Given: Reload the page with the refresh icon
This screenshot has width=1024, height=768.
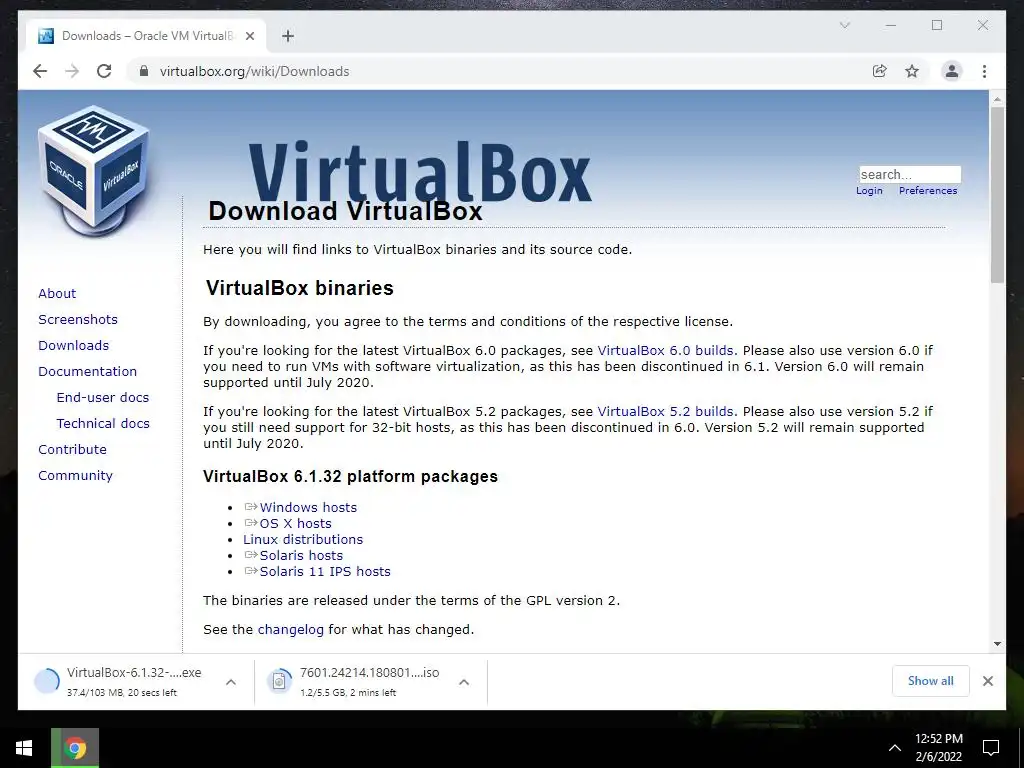Looking at the screenshot, I should 104,71.
